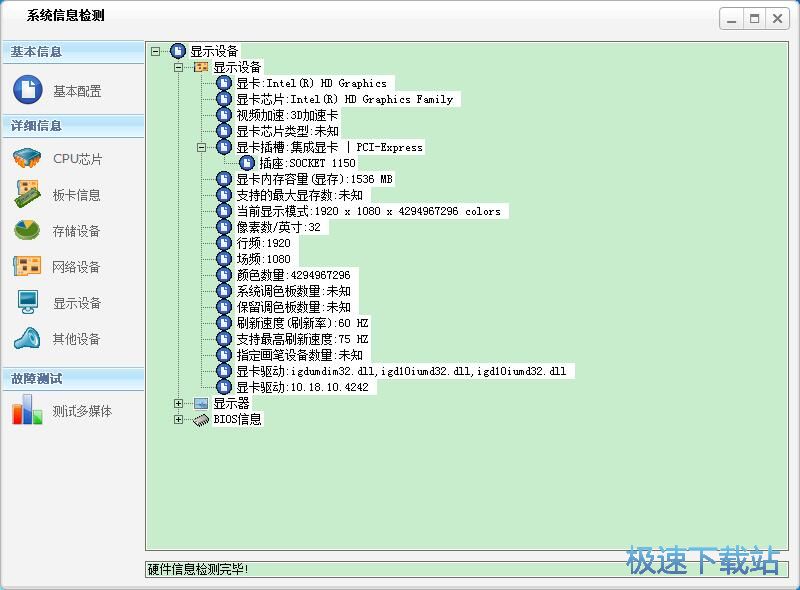Screen dimensions: 800x590
Task: Select the 其他设备 speaker icon
Action: click(x=27, y=338)
